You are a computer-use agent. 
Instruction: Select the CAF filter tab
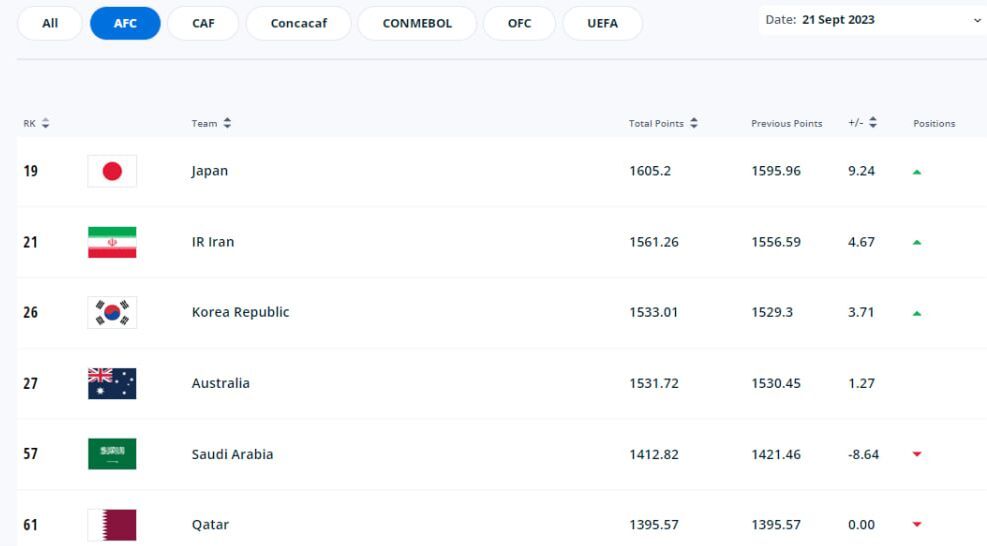[202, 24]
